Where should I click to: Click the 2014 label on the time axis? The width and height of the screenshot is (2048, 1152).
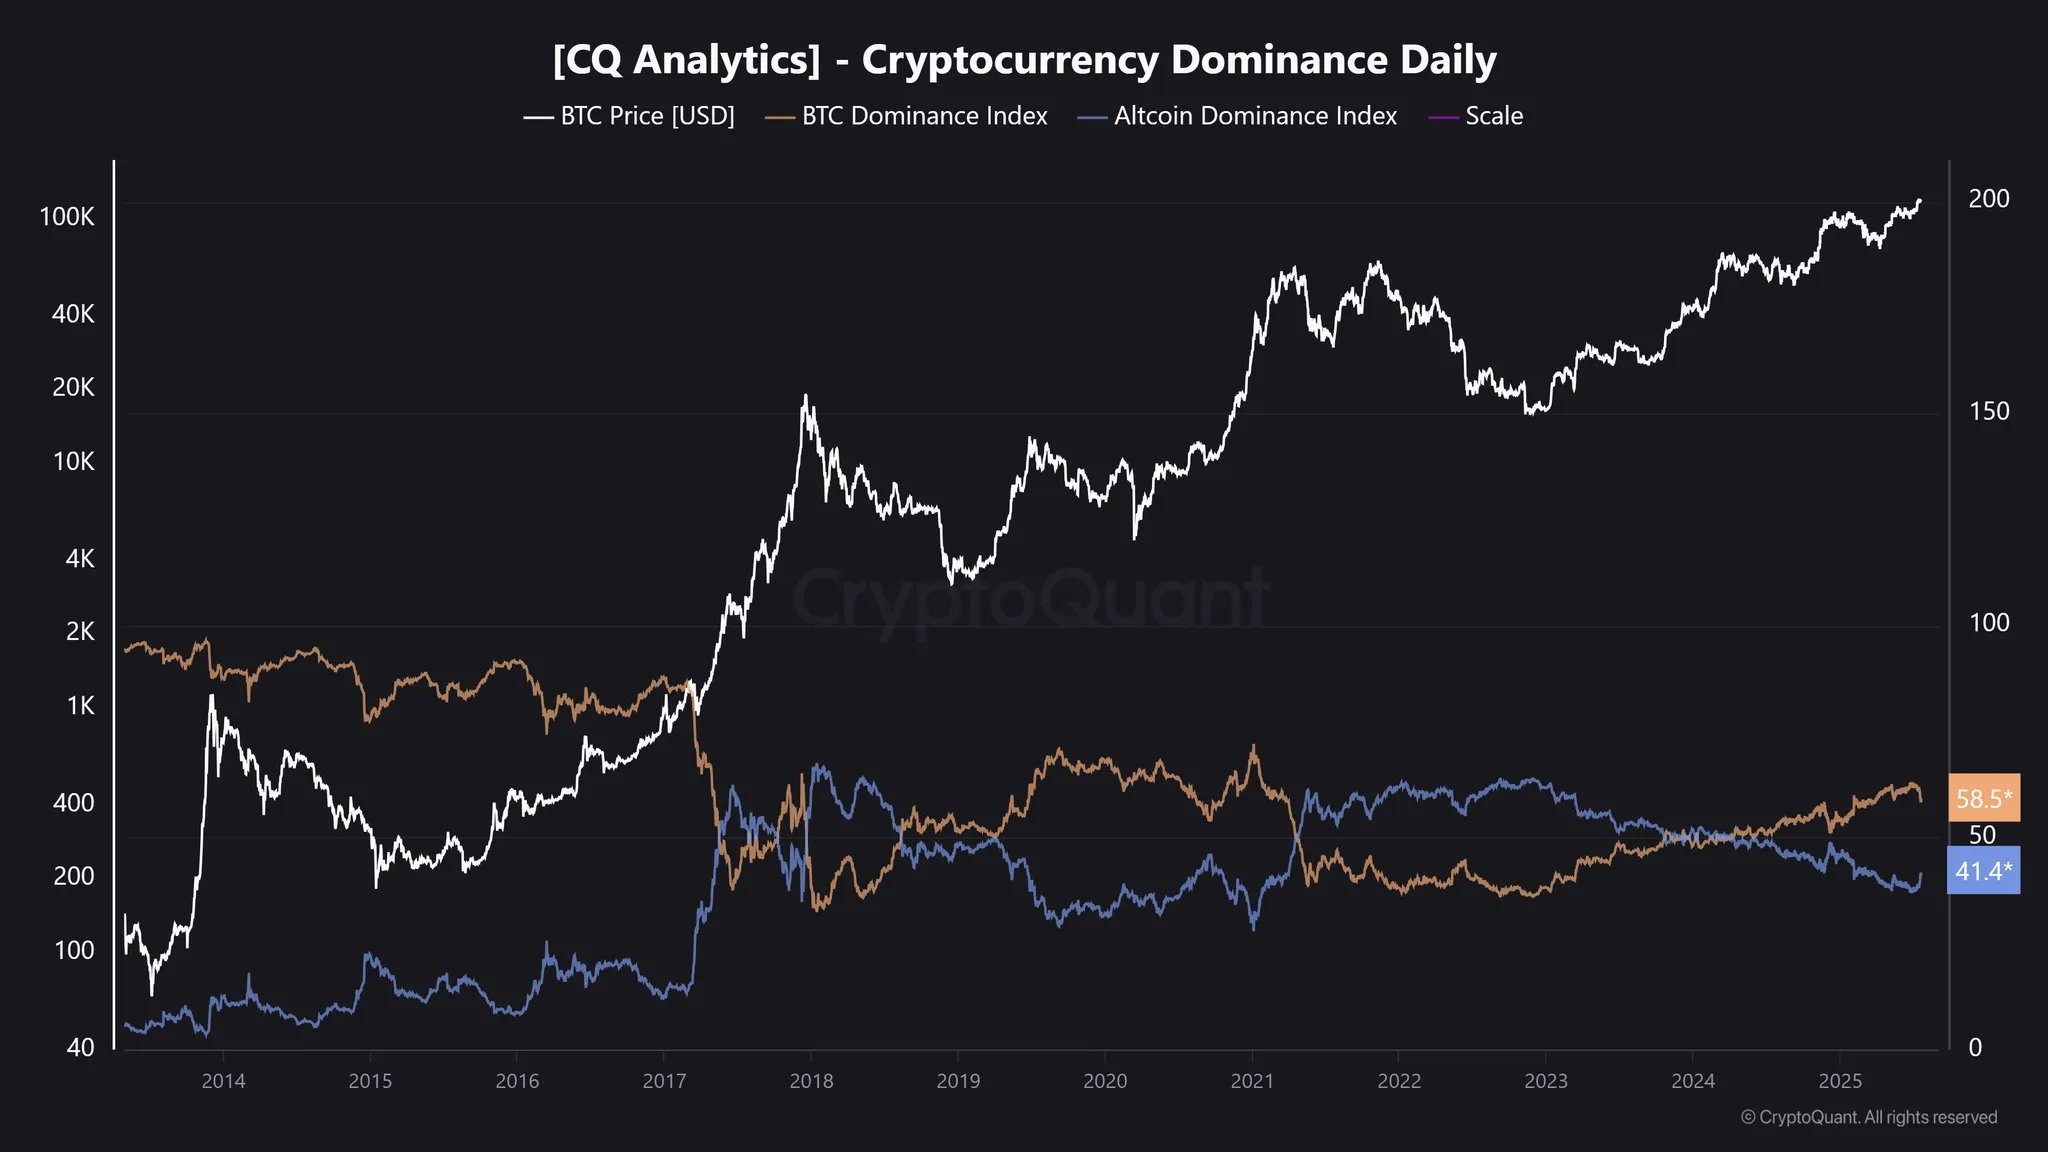click(x=223, y=1081)
